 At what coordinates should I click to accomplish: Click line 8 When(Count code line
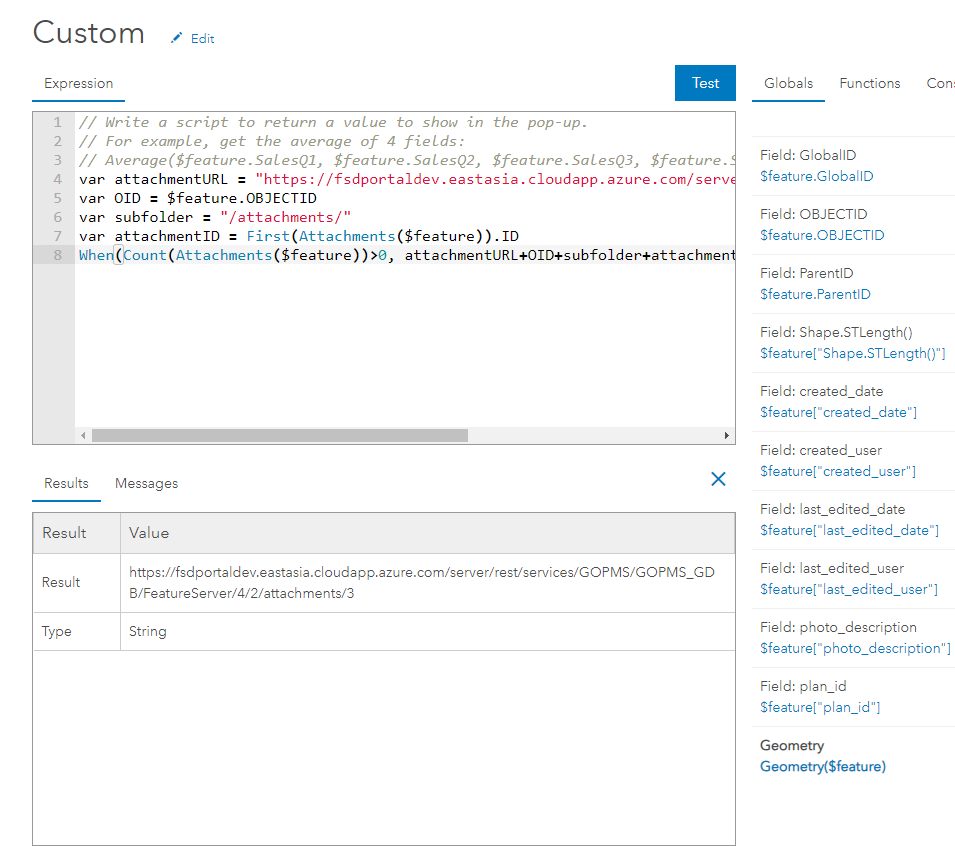tap(406, 255)
